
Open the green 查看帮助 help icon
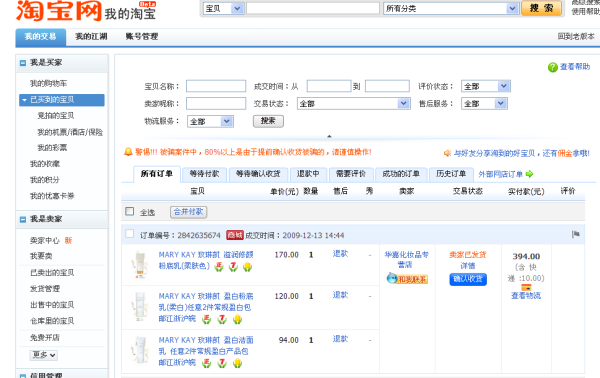[x=553, y=67]
